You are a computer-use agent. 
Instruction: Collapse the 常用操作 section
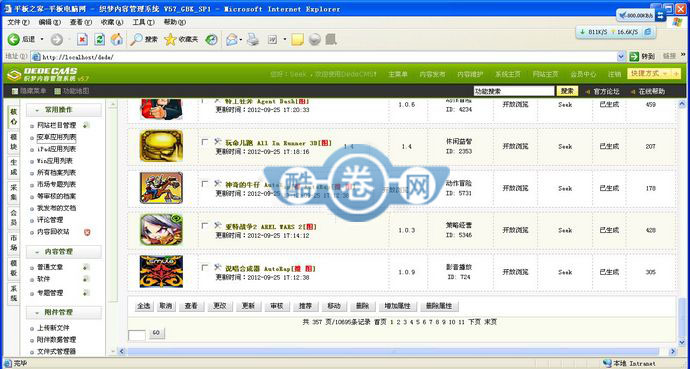tap(64, 110)
